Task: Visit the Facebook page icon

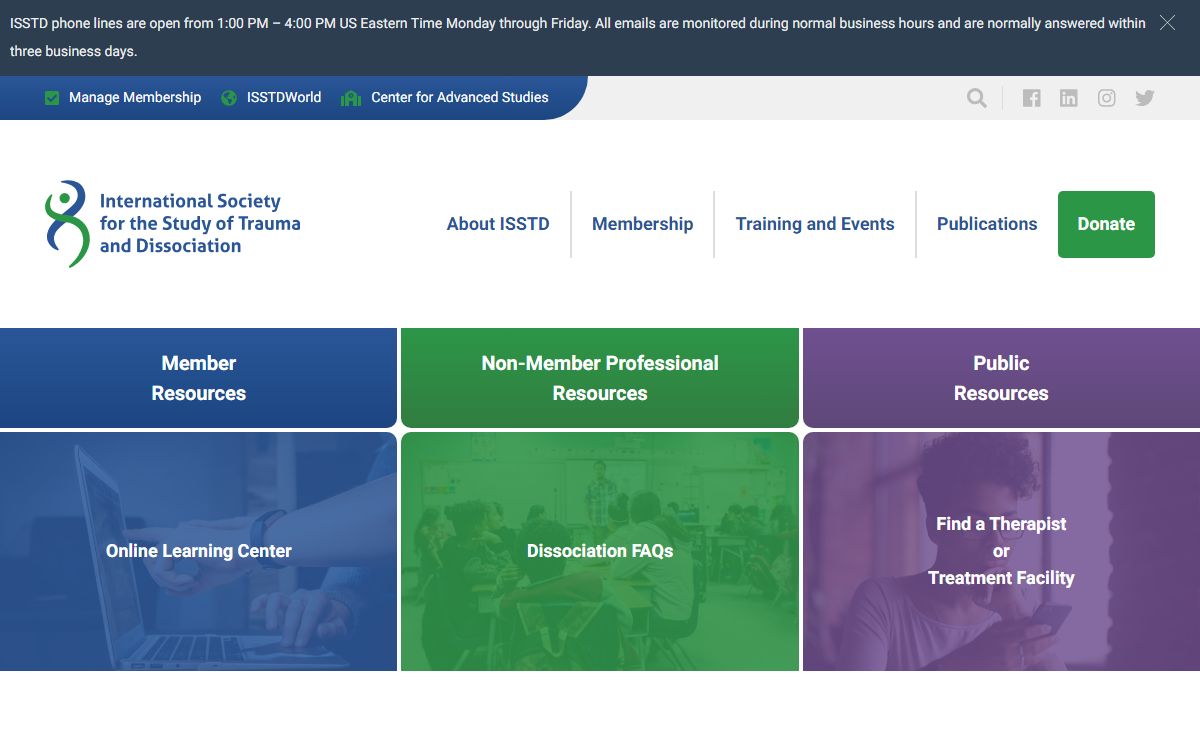Action: [x=1032, y=98]
